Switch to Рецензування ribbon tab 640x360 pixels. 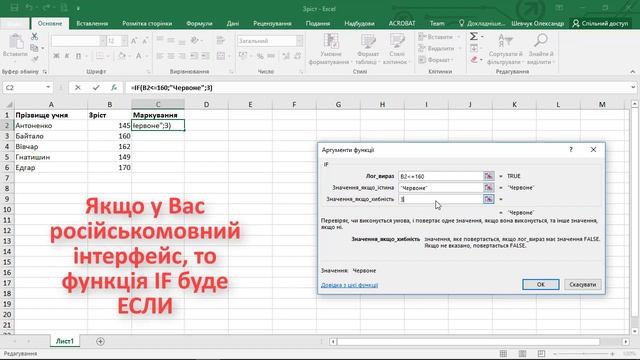tap(272, 23)
